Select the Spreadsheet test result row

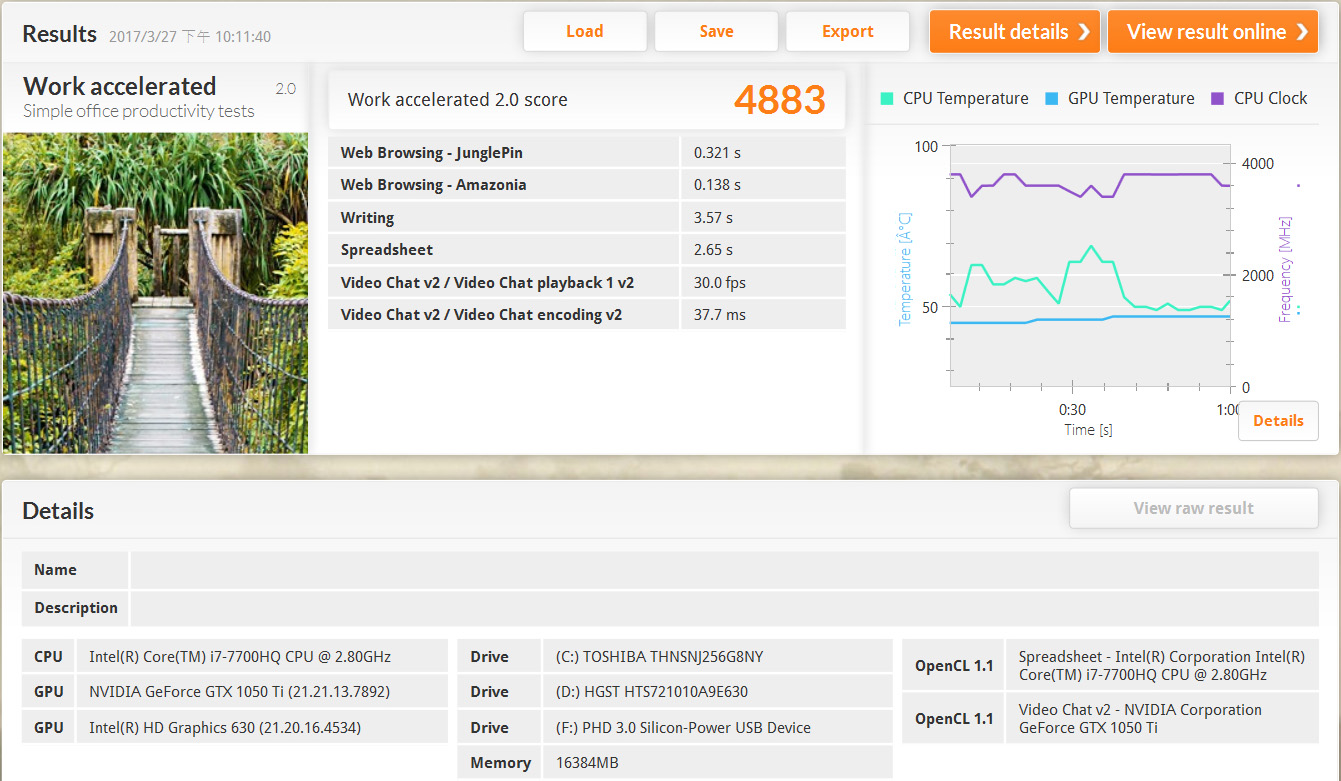(x=586, y=250)
